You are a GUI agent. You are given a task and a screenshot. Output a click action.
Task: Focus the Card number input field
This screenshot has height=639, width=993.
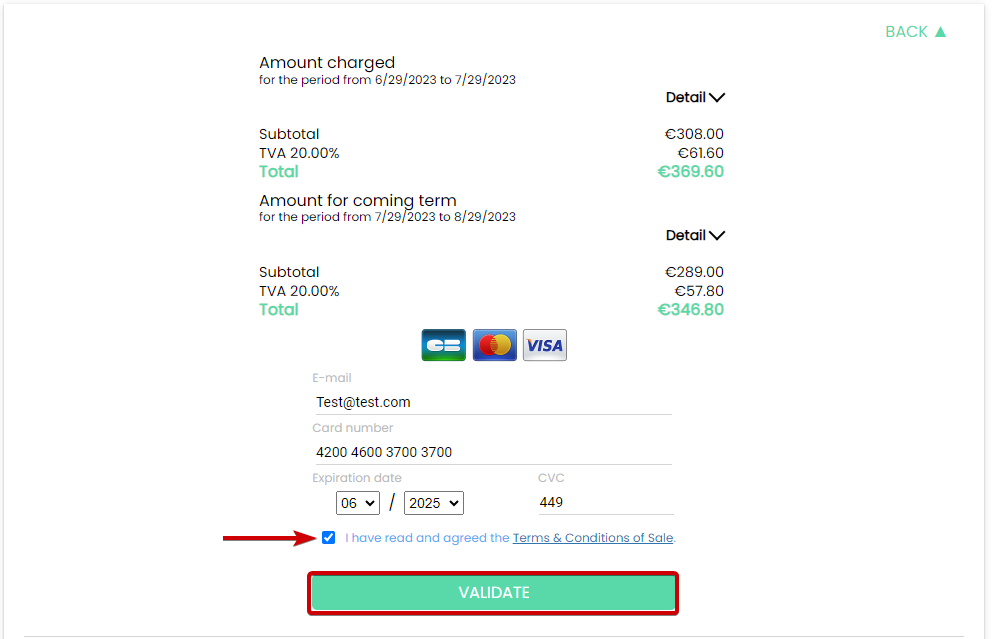tap(492, 452)
